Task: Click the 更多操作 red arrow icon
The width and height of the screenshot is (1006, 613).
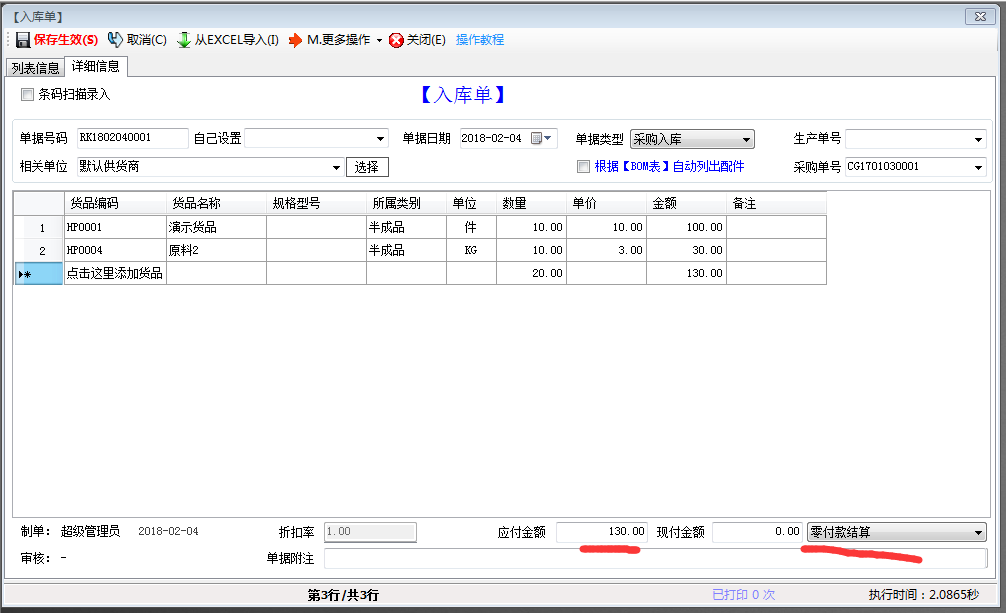Action: pos(295,40)
